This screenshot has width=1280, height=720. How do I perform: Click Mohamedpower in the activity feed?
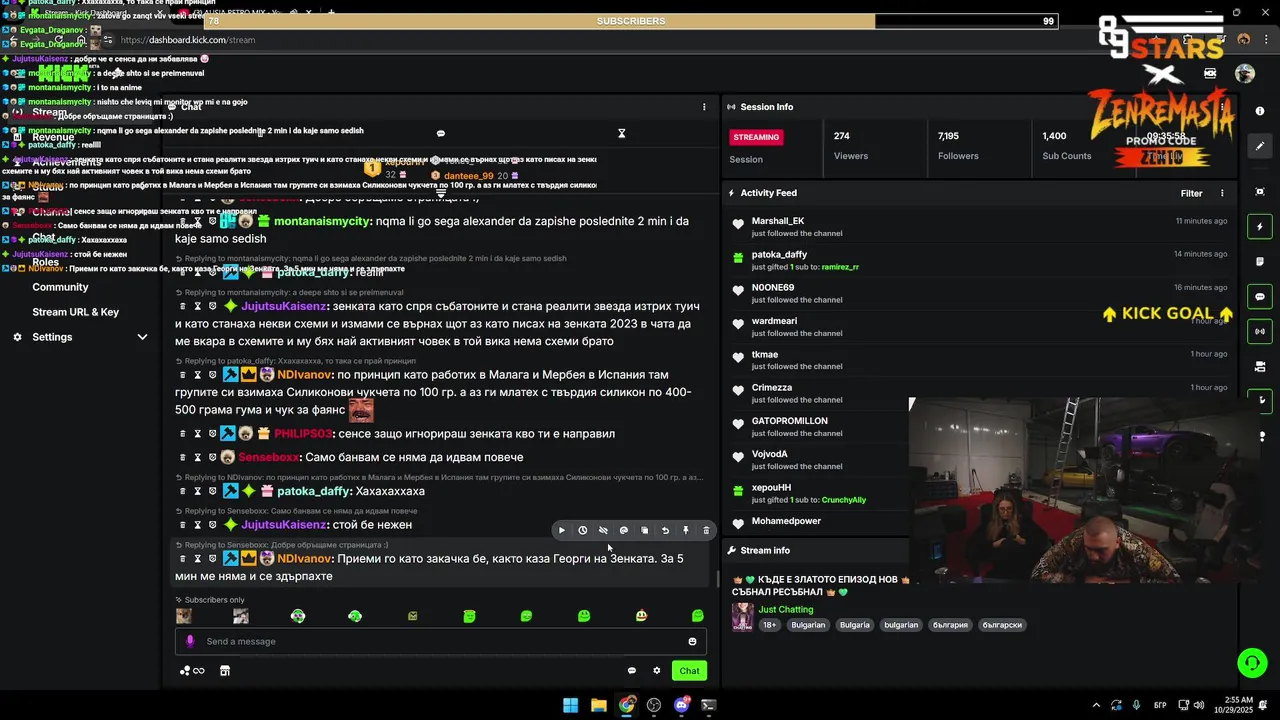(x=786, y=521)
